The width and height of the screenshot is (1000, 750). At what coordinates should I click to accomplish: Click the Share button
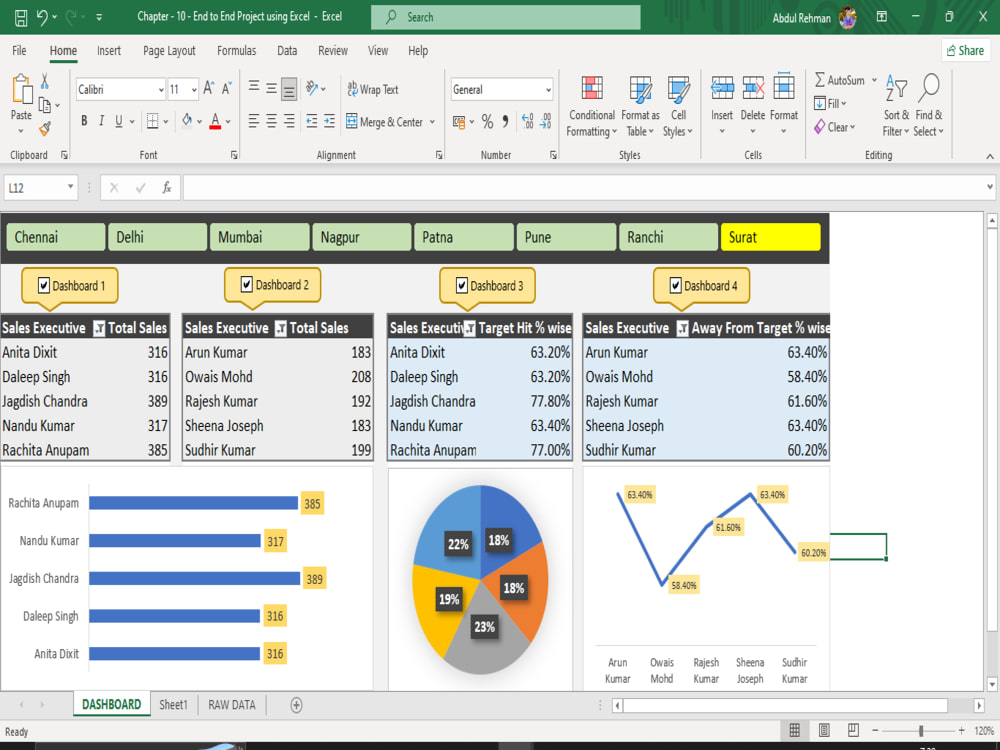965,50
